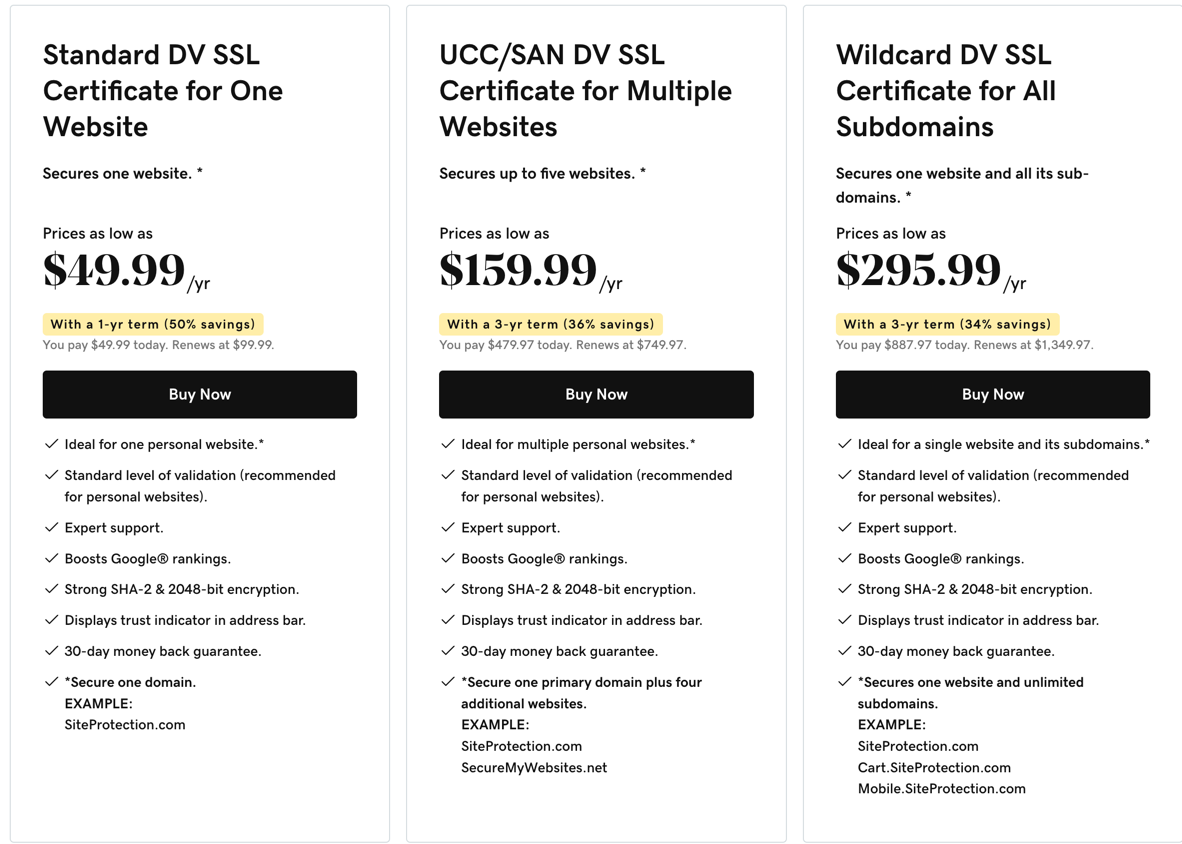
Task: Click Buy Now for Standard DV SSL
Action: (200, 394)
